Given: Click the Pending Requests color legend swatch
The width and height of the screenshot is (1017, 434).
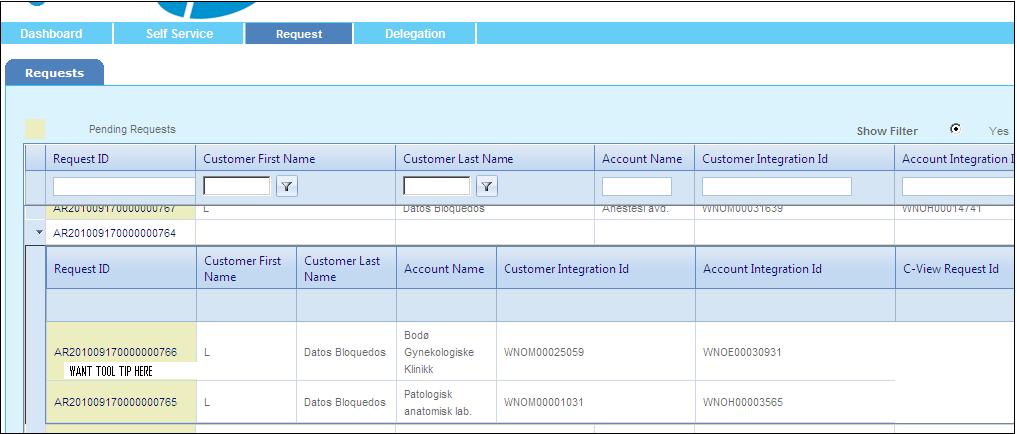Looking at the screenshot, I should pyautogui.click(x=35, y=129).
